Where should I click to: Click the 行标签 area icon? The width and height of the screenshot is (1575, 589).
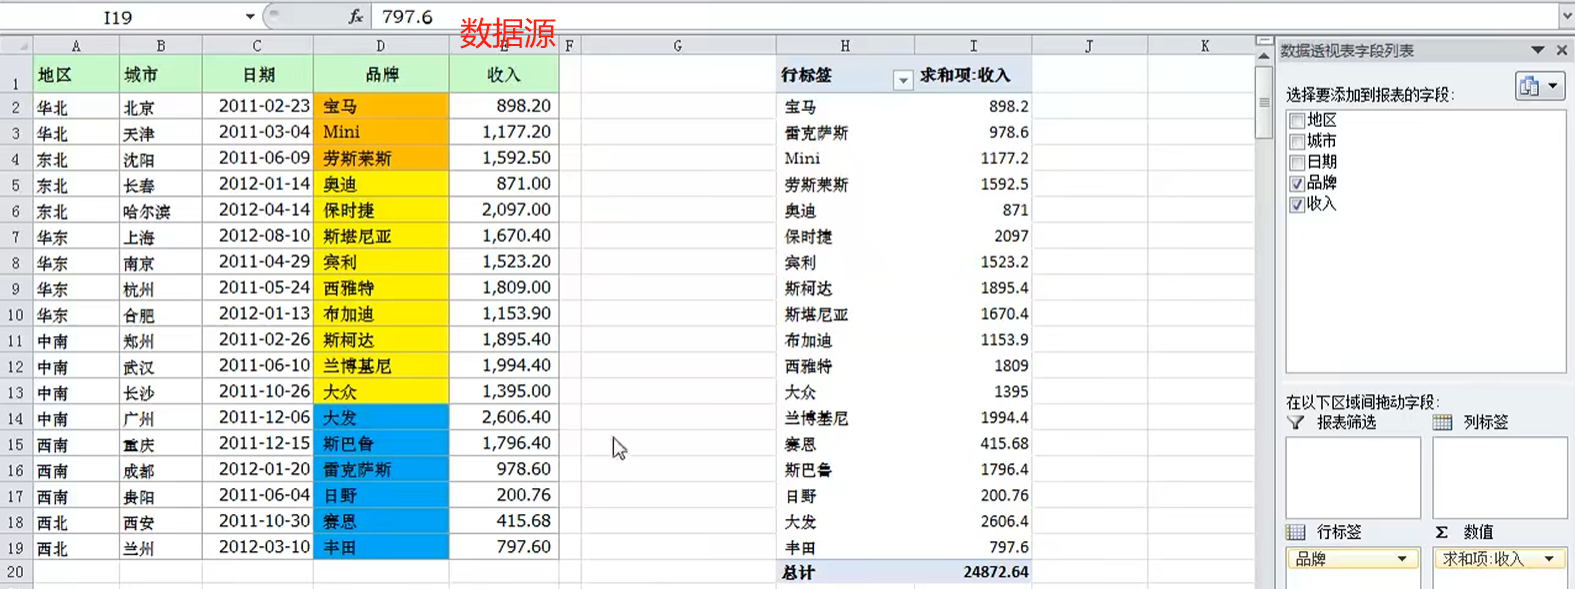(x=1296, y=532)
